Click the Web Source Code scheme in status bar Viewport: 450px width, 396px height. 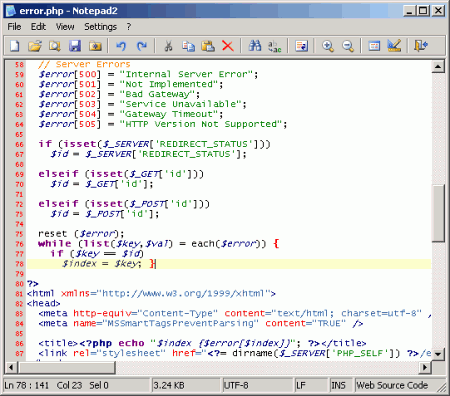pos(392,385)
